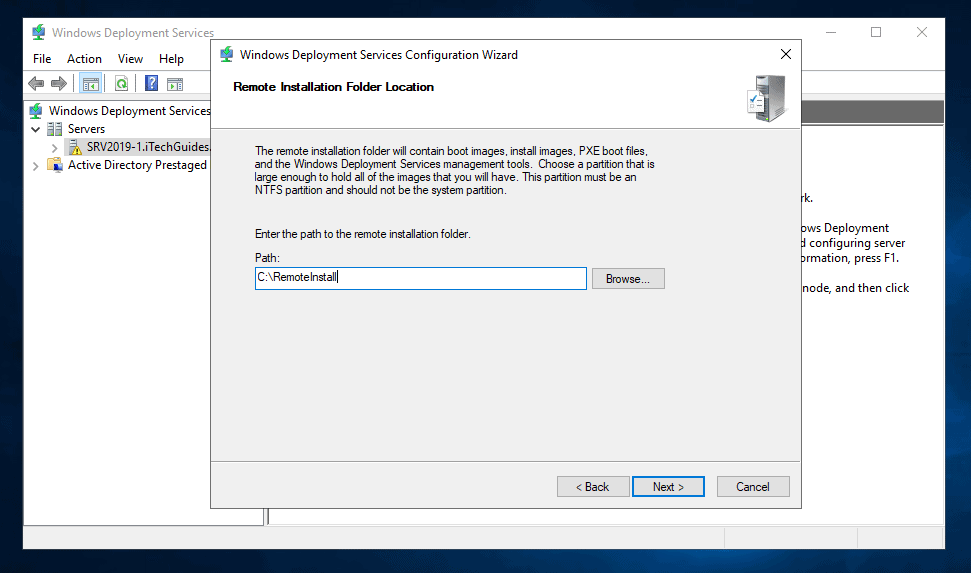Click the Path input field containing C:\RemoteInstall

click(420, 279)
